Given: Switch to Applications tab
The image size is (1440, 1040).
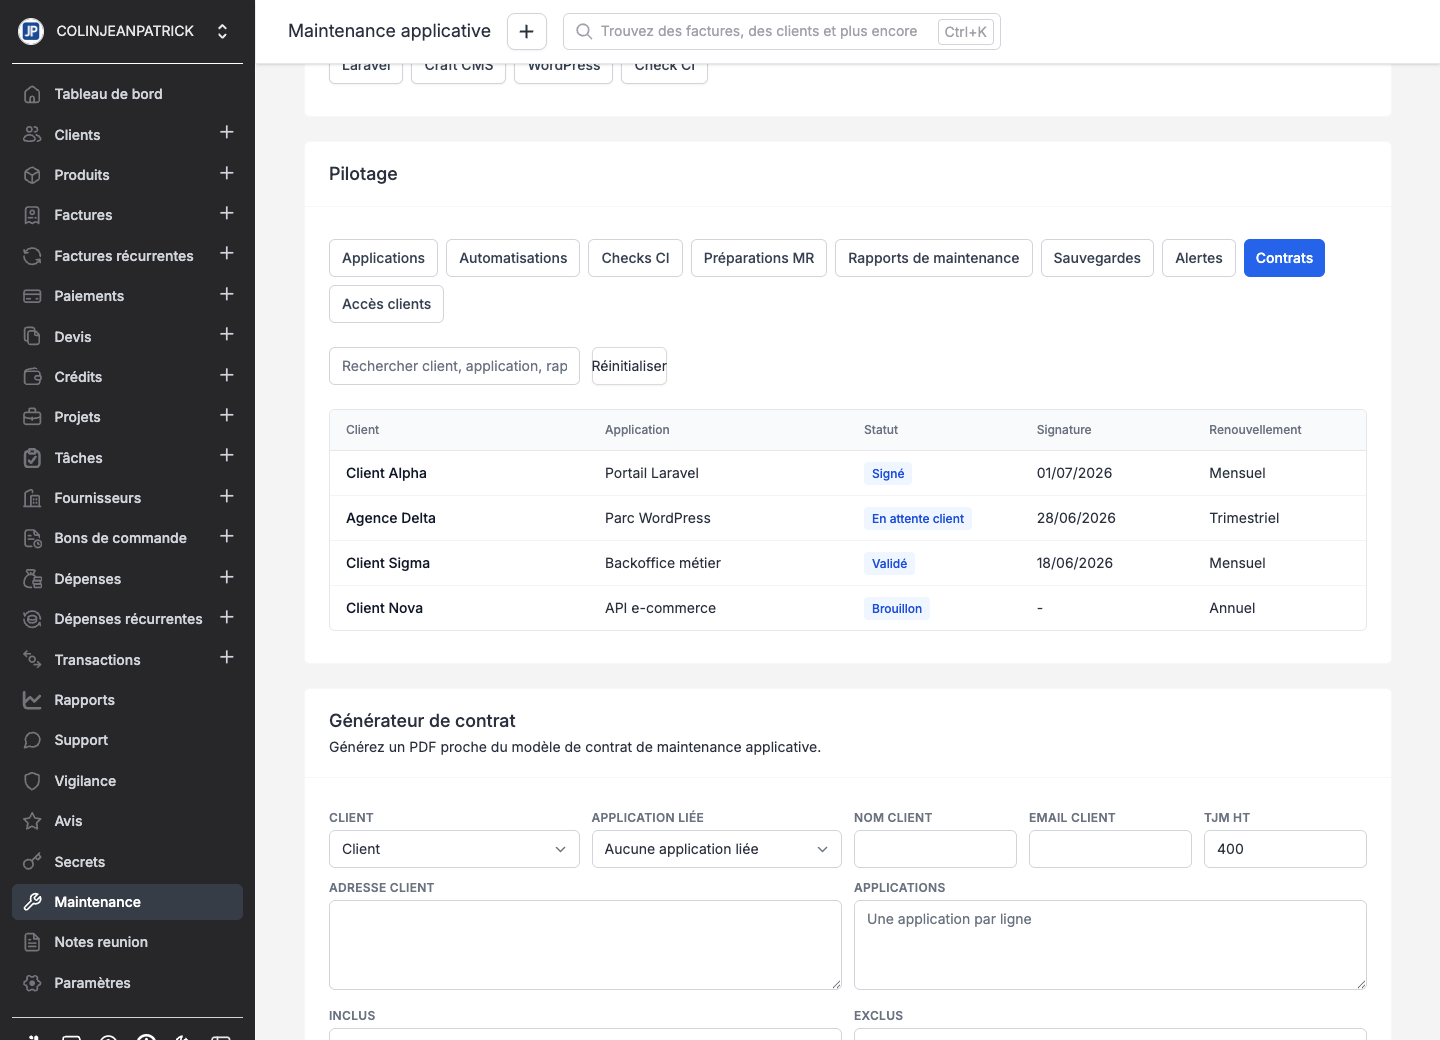Looking at the screenshot, I should coord(383,258).
